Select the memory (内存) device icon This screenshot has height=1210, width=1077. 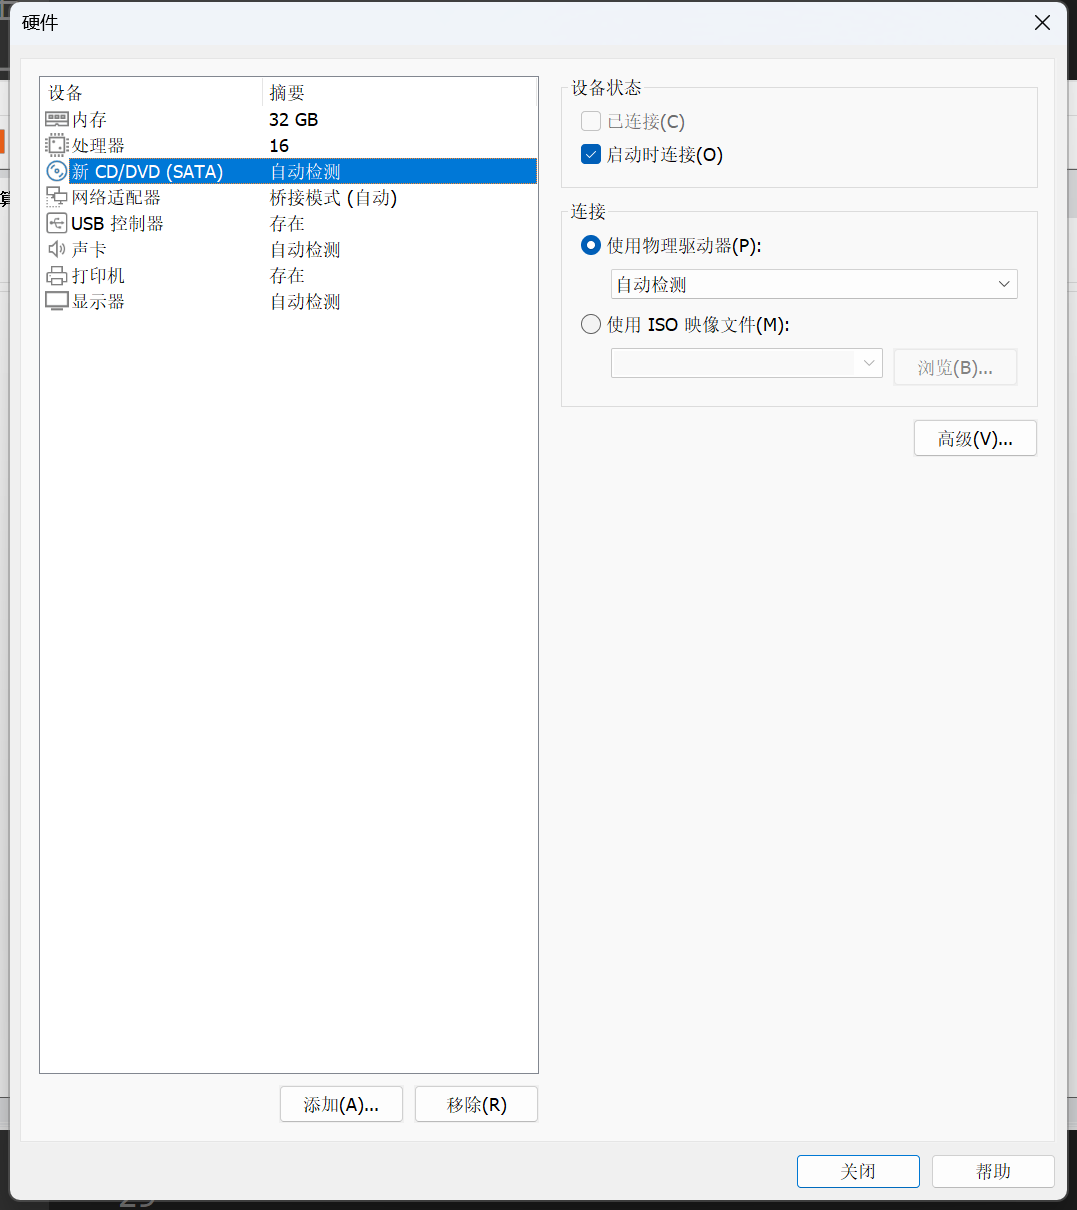pos(57,119)
